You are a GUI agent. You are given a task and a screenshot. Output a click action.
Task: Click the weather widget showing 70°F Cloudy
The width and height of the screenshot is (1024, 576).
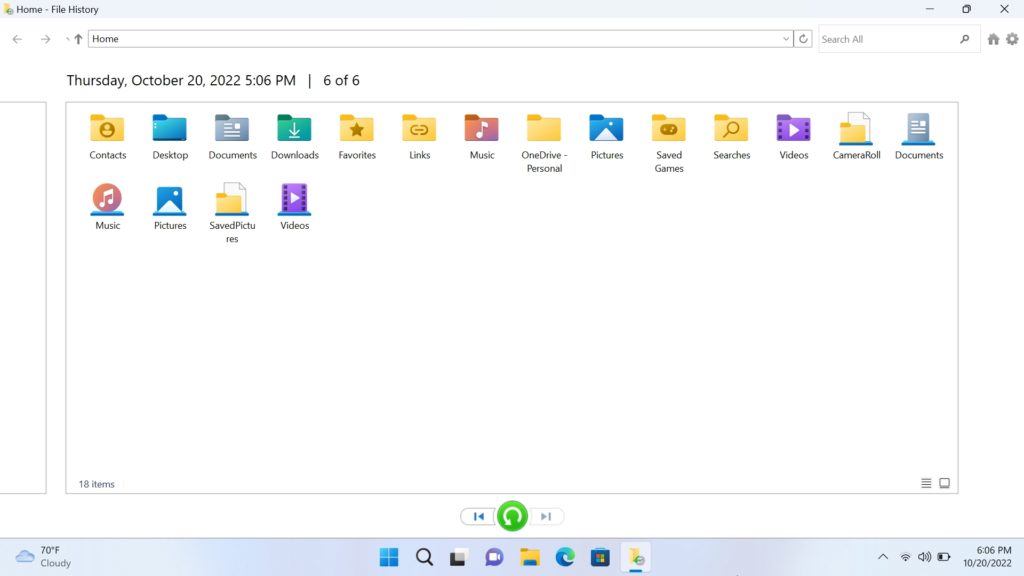coord(42,557)
